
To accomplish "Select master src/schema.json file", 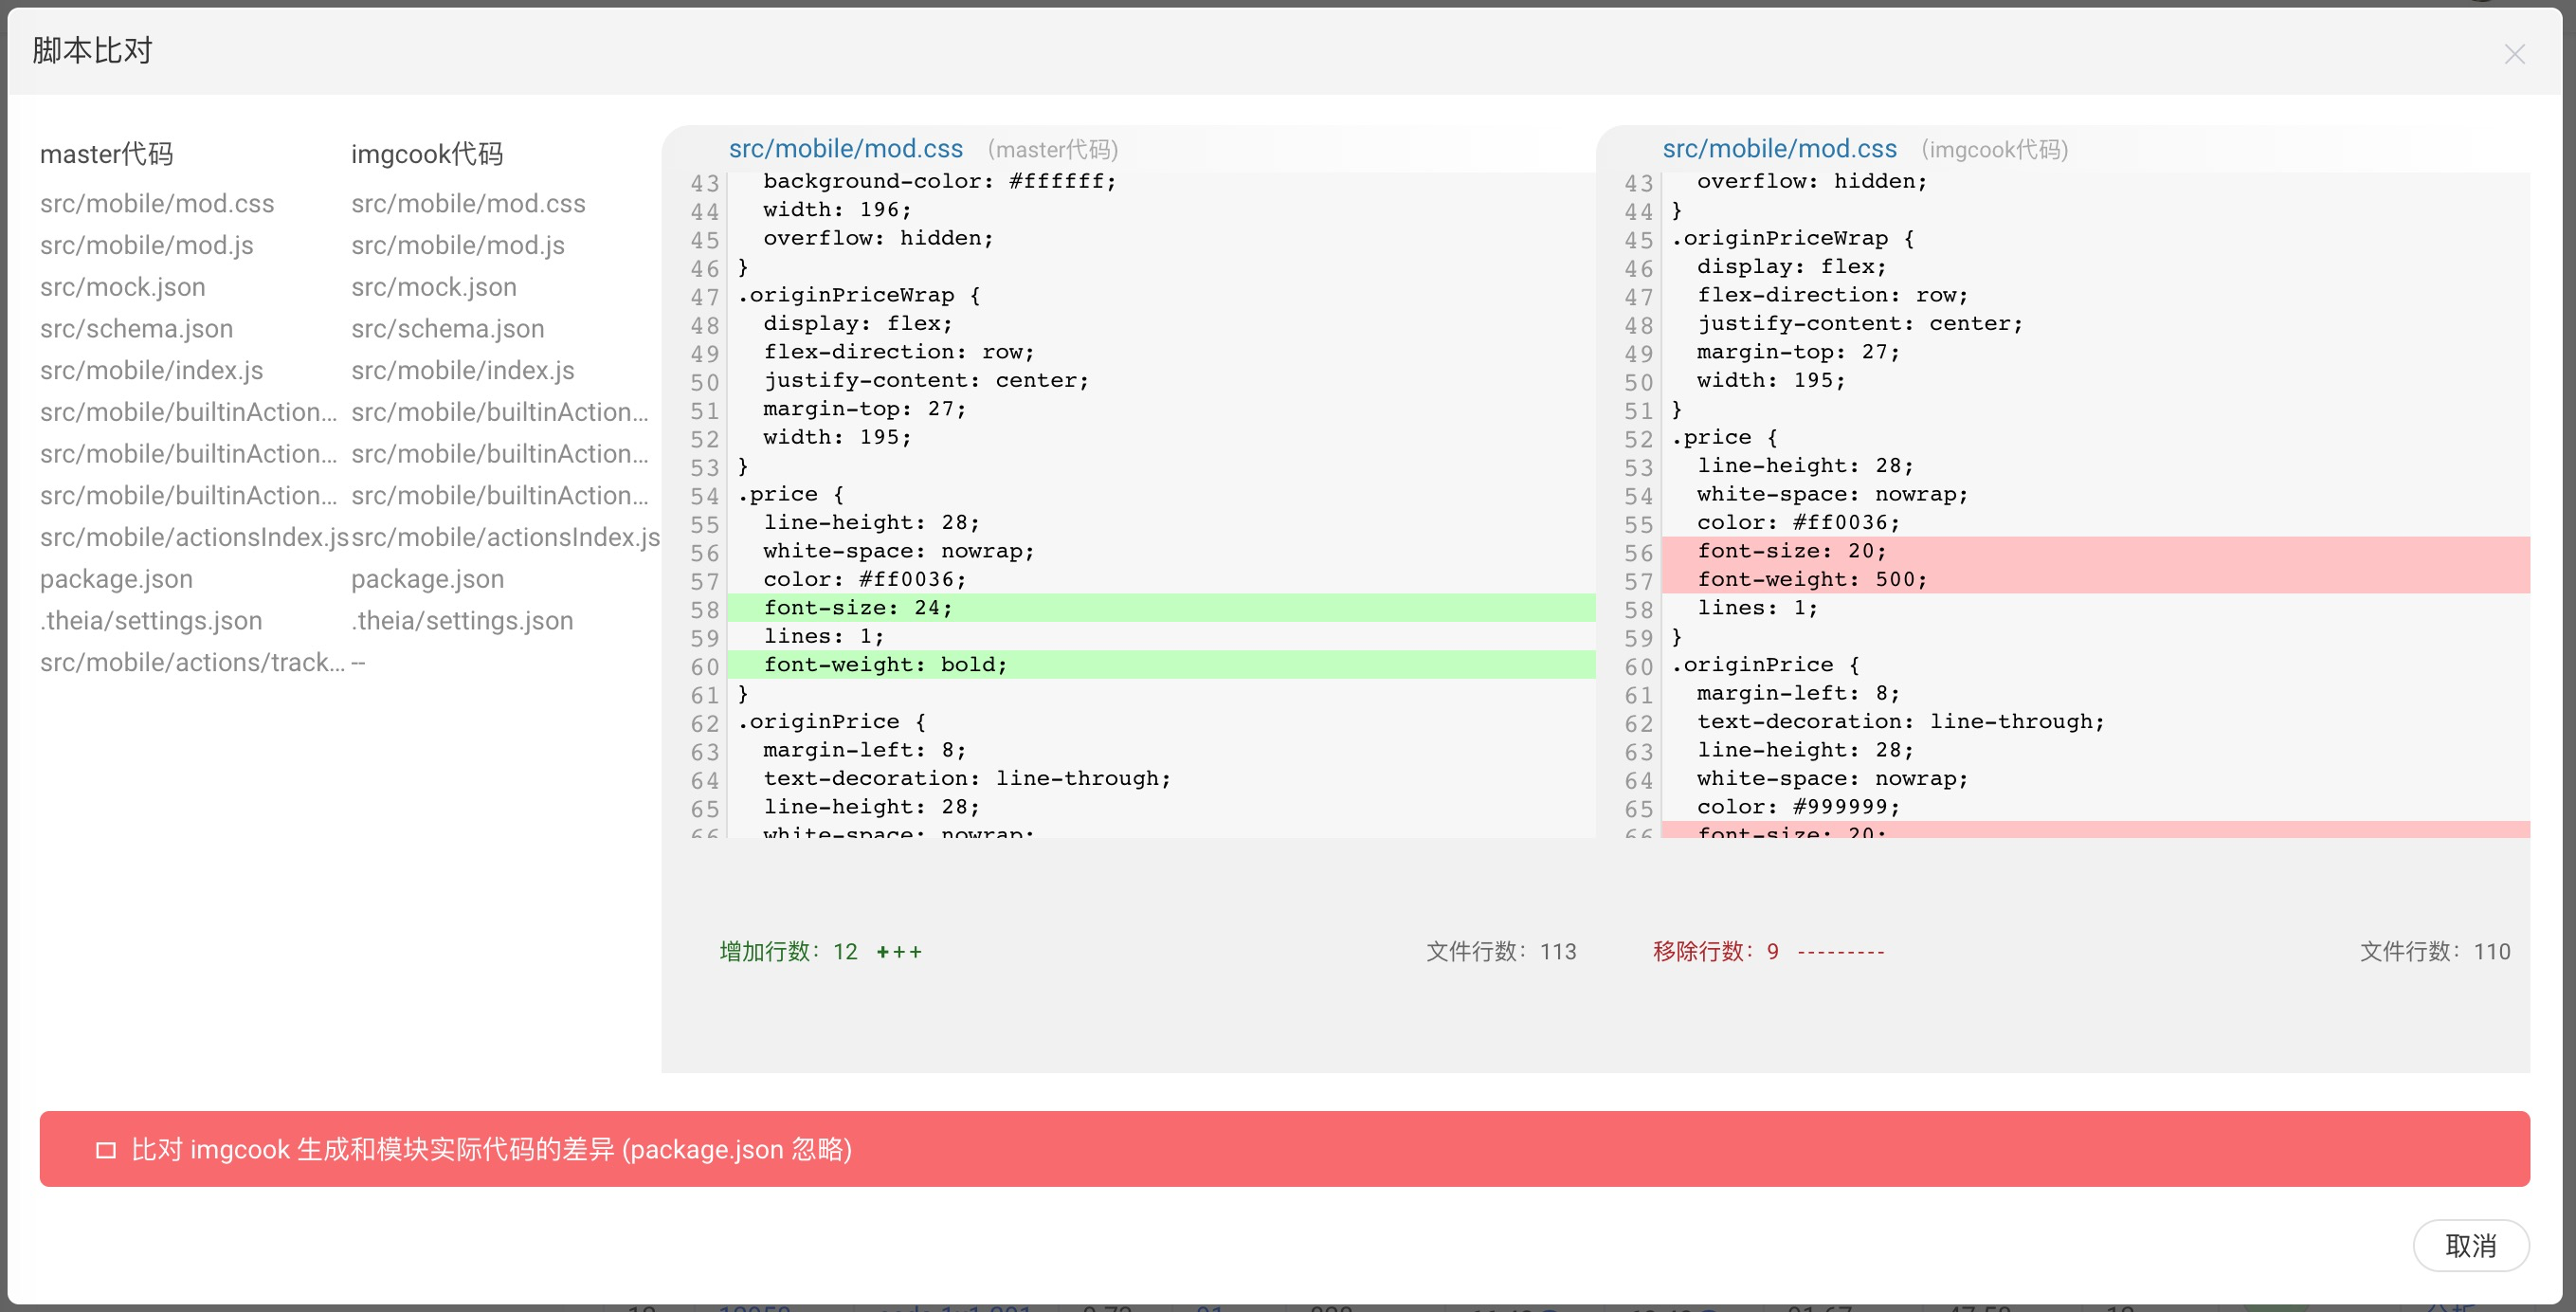I will (x=137, y=329).
